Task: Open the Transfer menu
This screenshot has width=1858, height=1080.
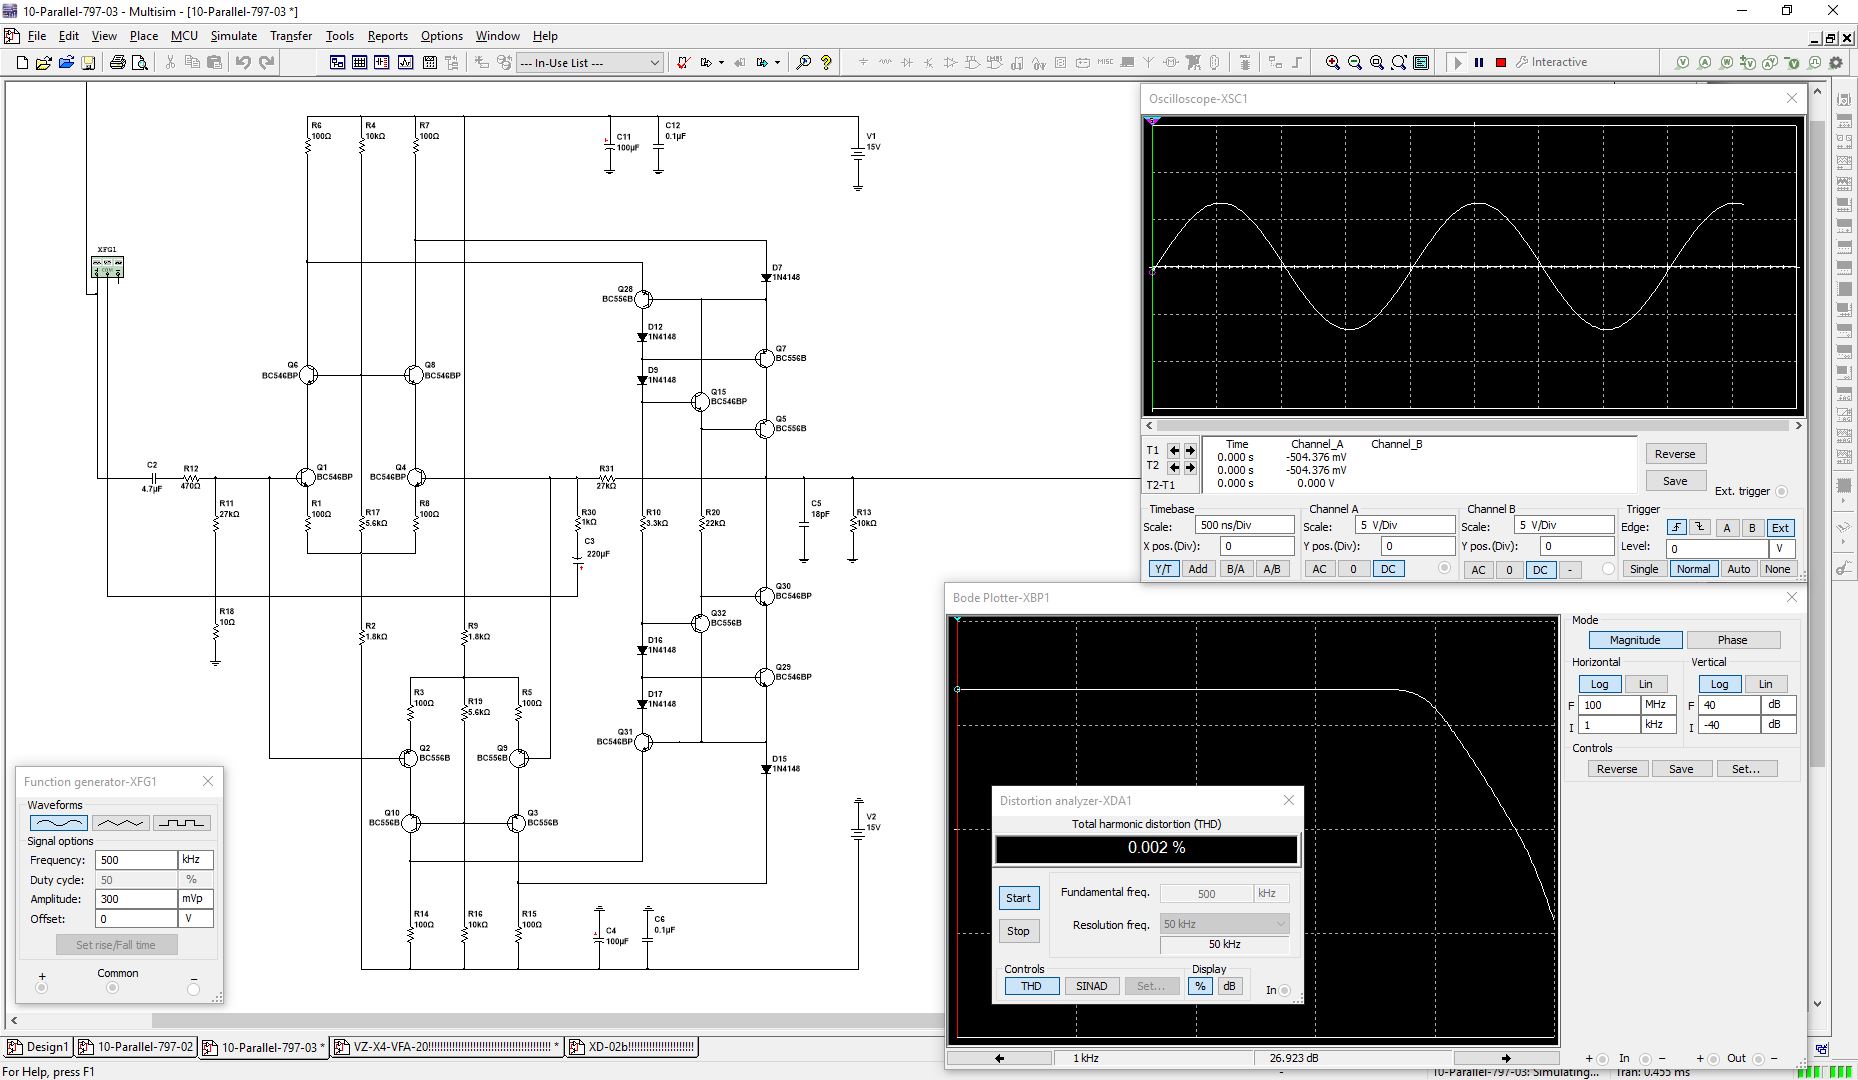Action: [291, 36]
